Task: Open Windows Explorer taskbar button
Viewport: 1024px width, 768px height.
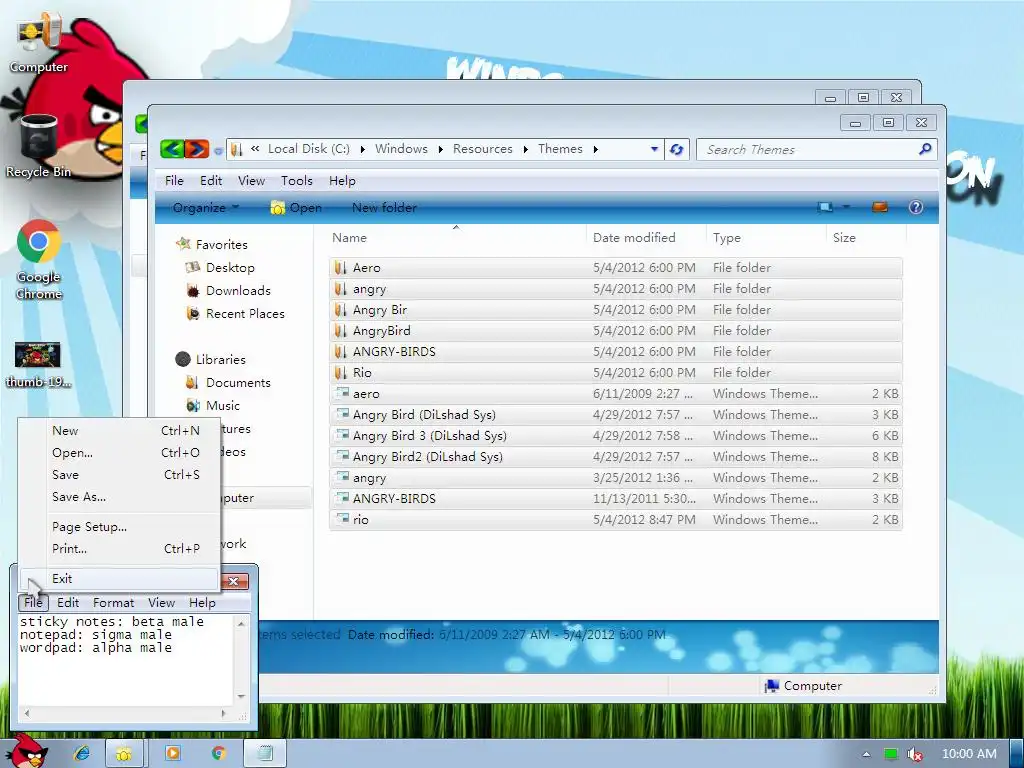Action: point(124,754)
